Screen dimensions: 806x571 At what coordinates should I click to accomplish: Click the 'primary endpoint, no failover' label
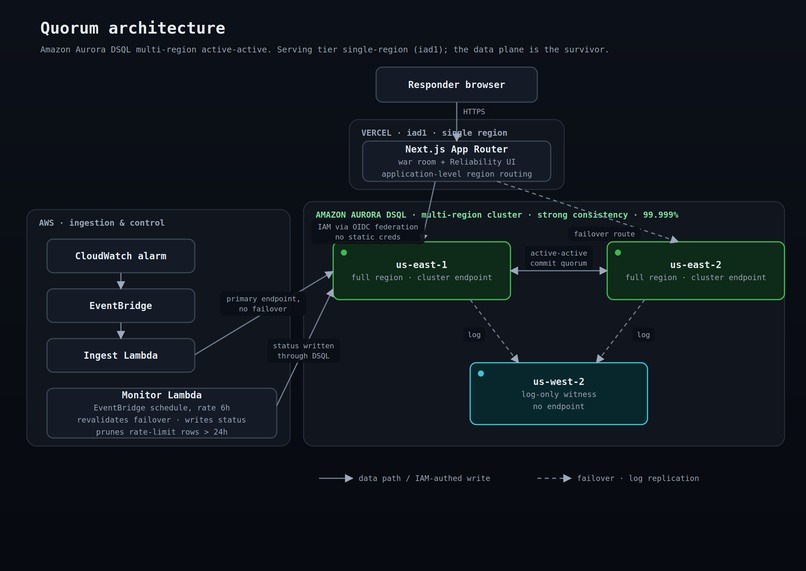tap(263, 304)
